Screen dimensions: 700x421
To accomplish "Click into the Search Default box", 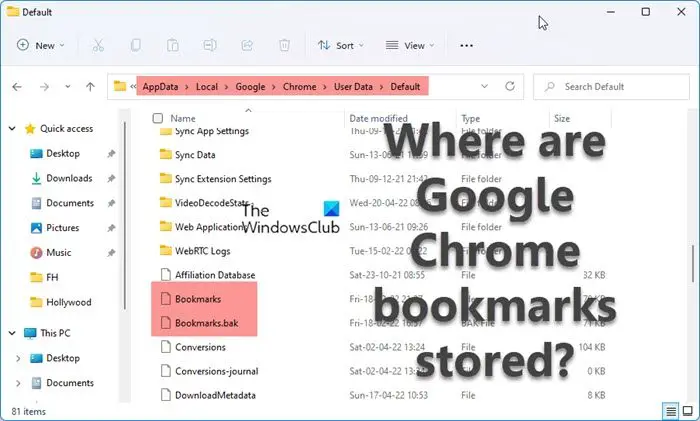I will click(x=612, y=87).
